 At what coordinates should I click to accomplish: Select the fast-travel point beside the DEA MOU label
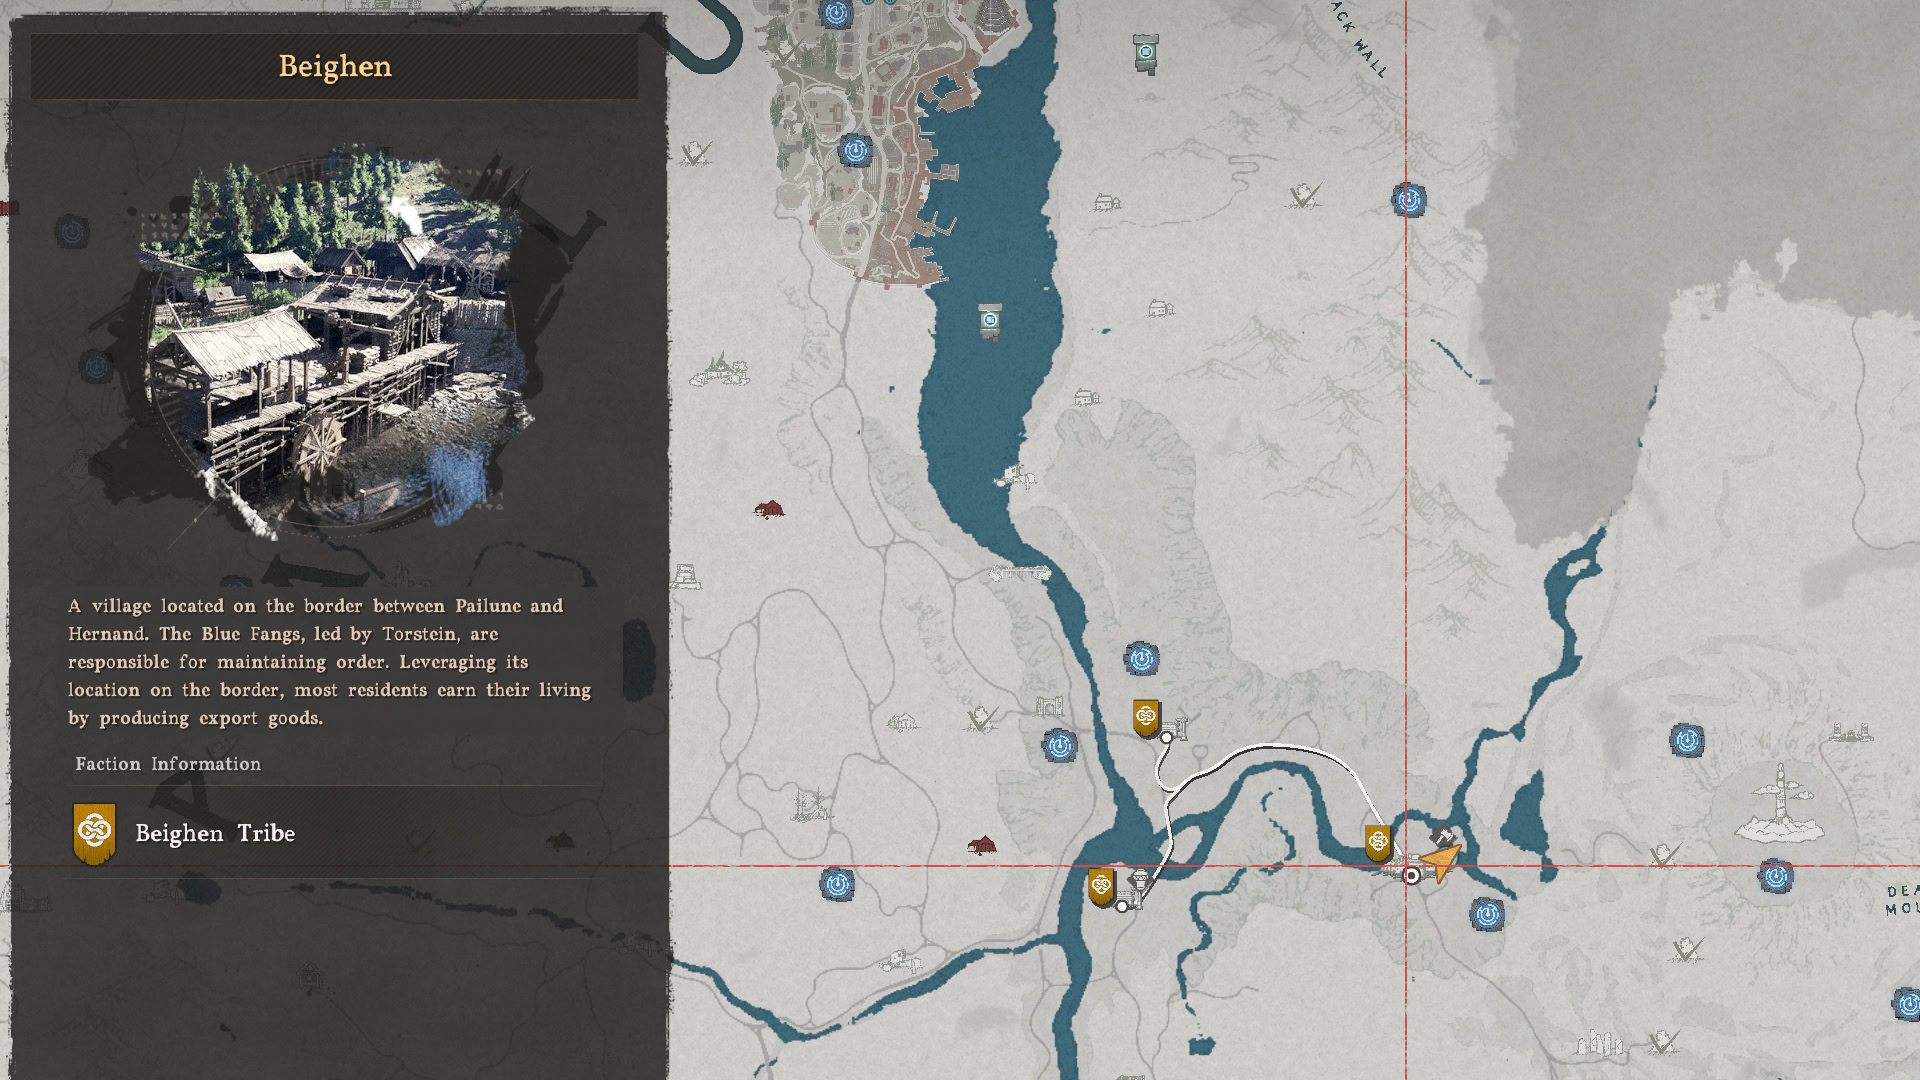point(1776,877)
